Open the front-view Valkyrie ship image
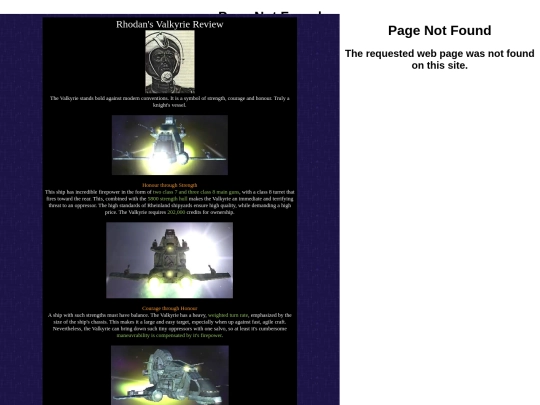The height and width of the screenshot is (405, 540). 170,145
